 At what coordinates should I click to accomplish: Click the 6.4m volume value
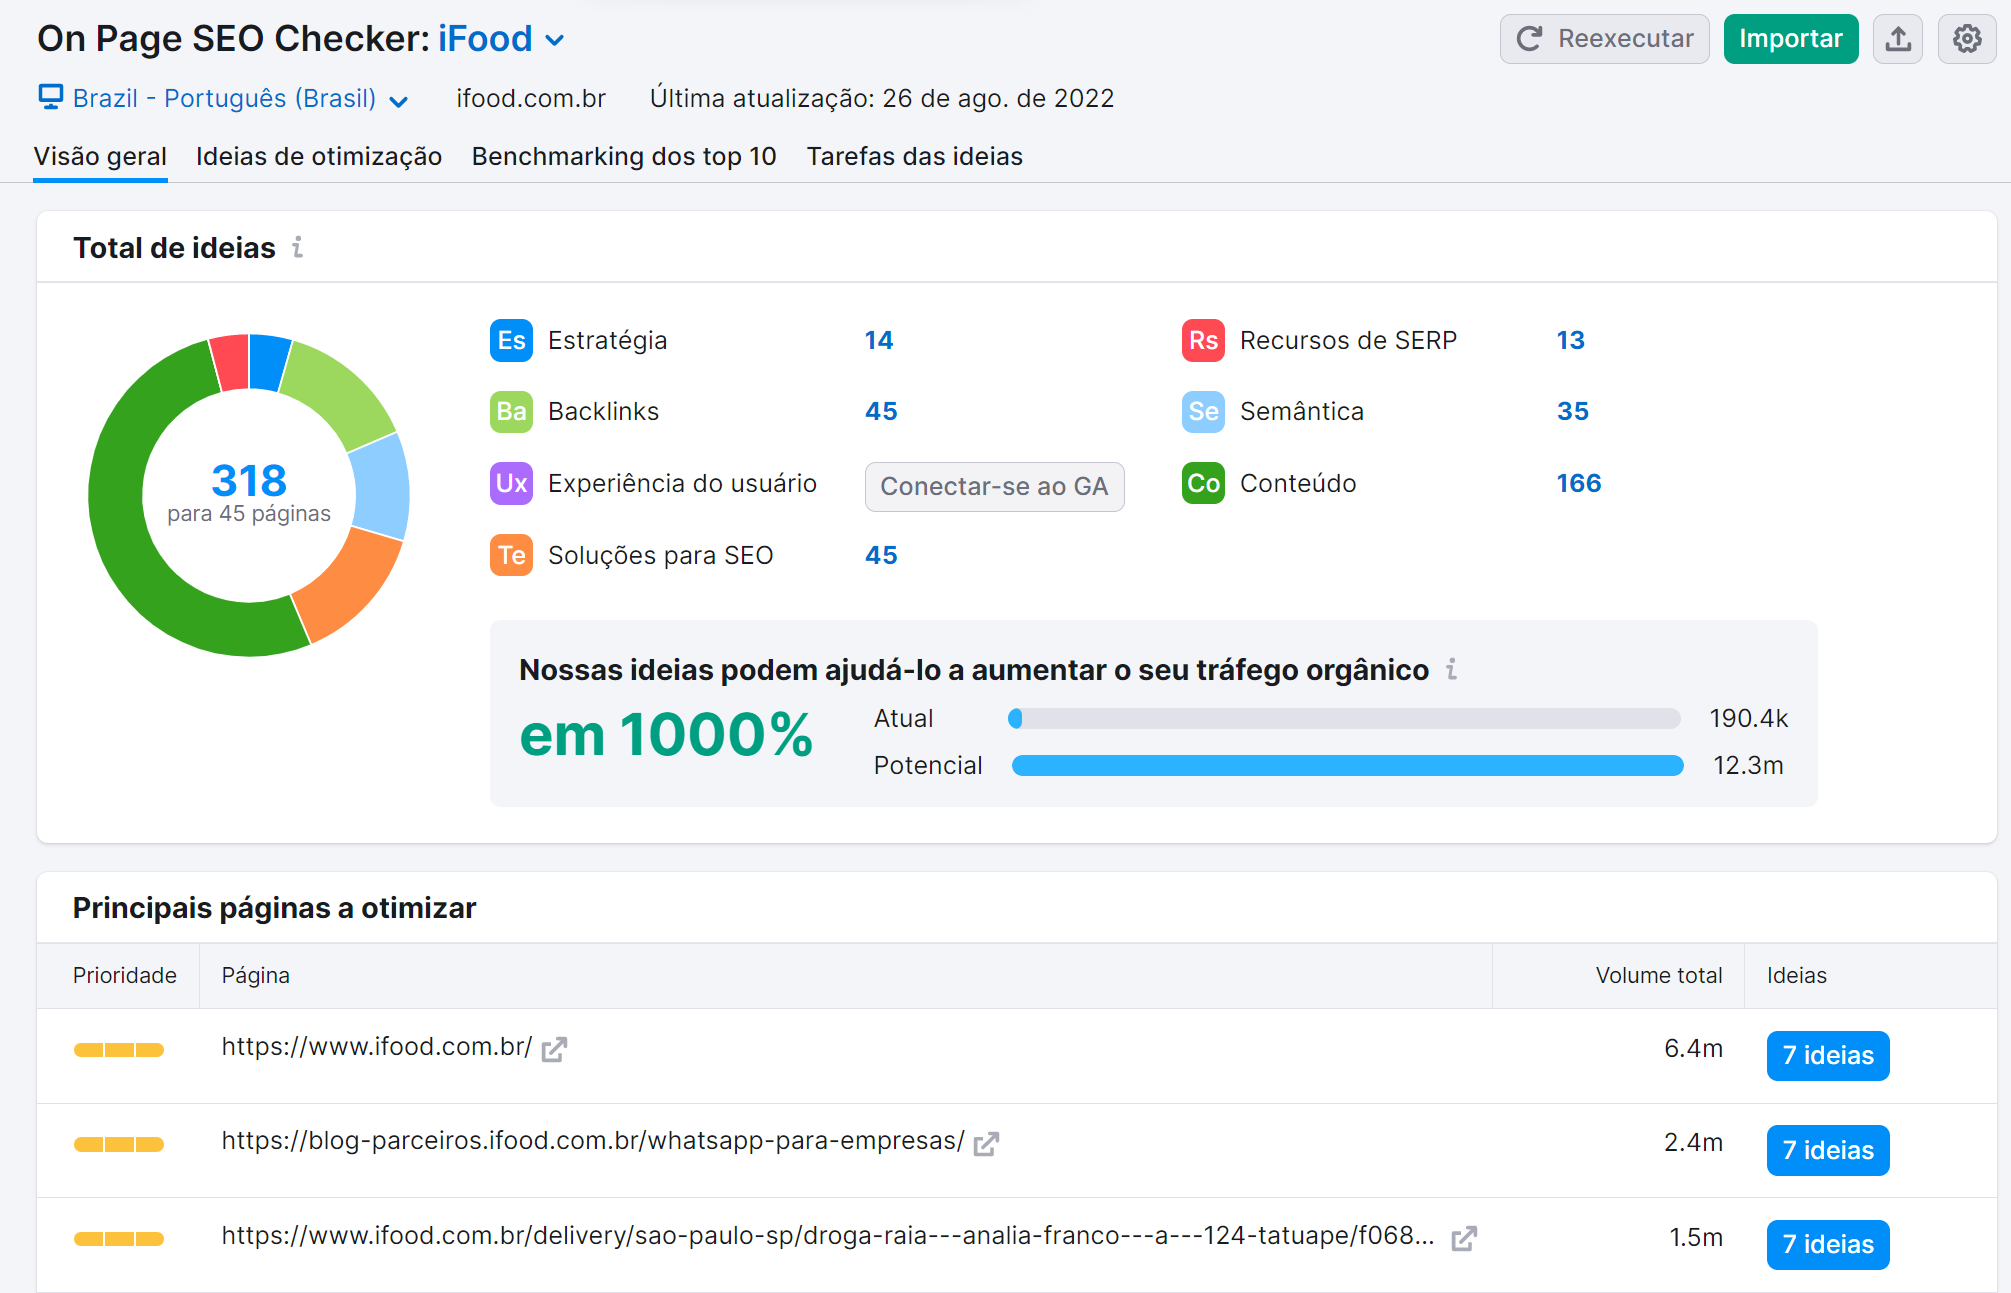click(1693, 1048)
